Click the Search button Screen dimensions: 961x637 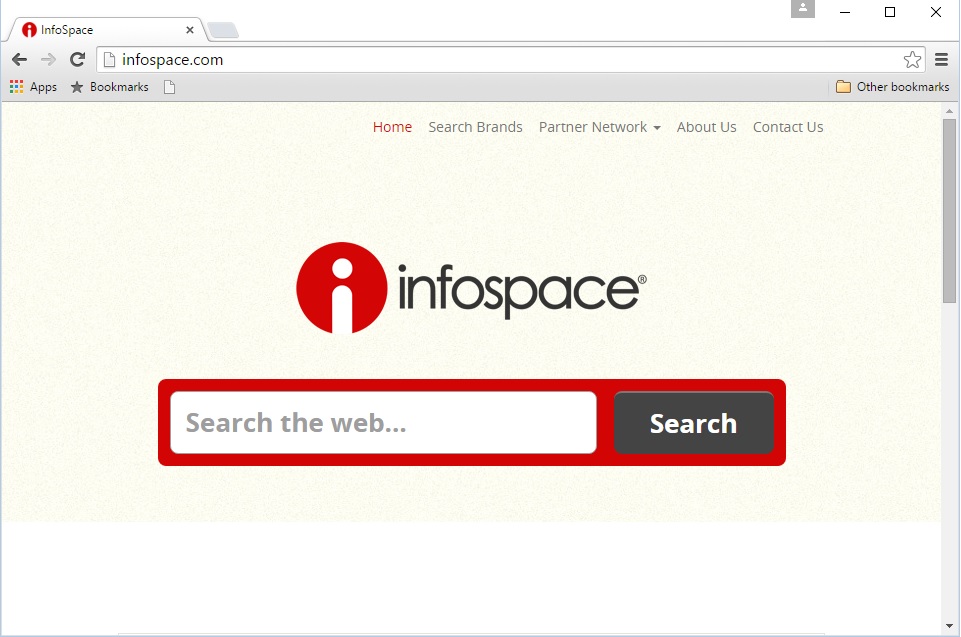[694, 423]
